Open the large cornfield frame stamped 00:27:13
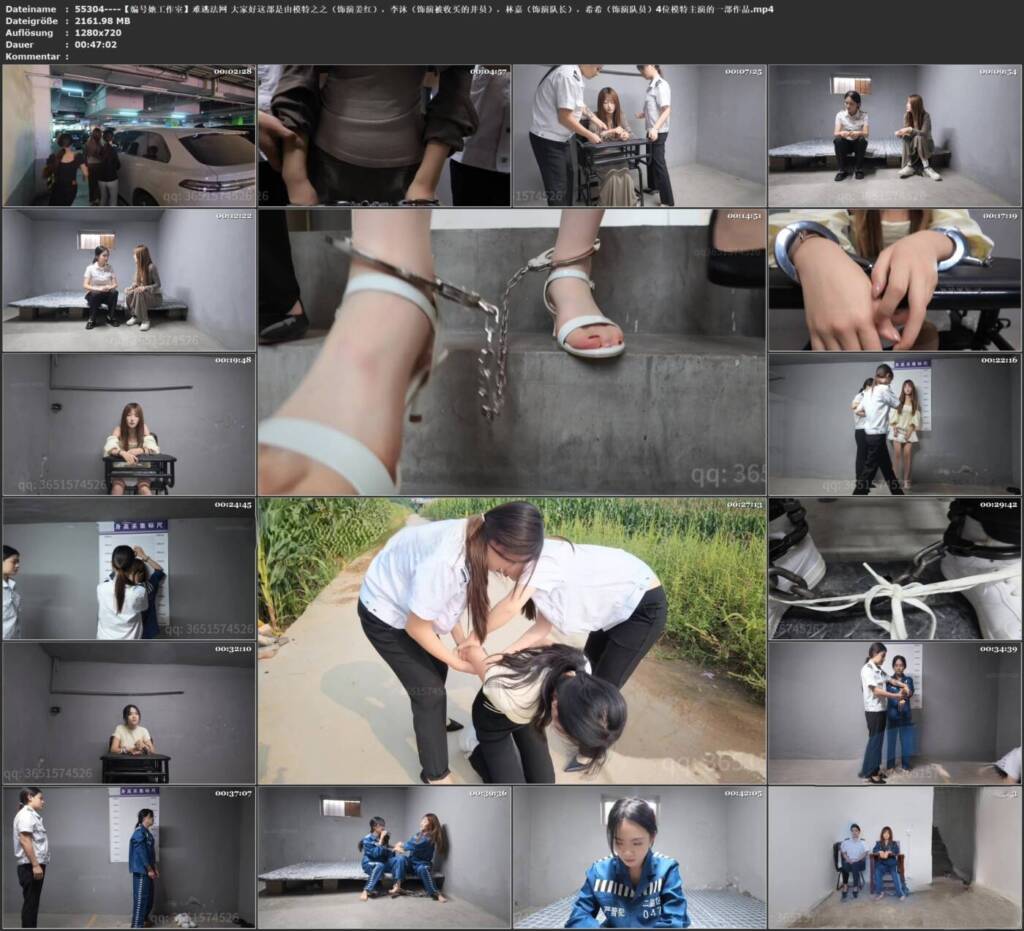This screenshot has width=1024, height=931. 512,641
